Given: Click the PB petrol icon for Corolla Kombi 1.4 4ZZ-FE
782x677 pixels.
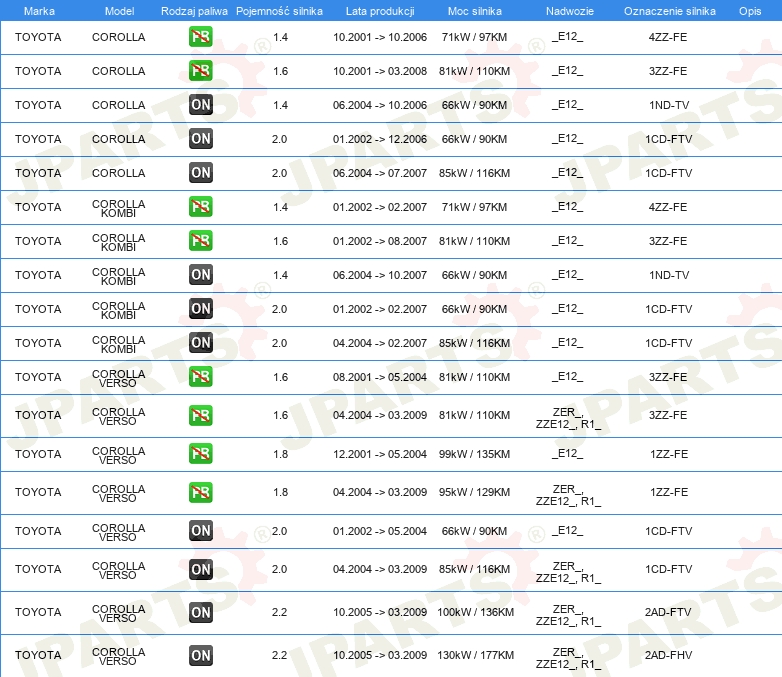Looking at the screenshot, I should tap(200, 207).
